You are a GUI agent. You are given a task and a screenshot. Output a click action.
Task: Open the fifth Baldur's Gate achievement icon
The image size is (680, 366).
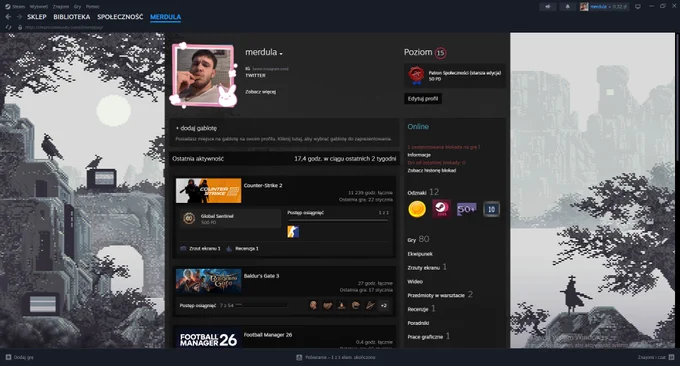[369, 305]
